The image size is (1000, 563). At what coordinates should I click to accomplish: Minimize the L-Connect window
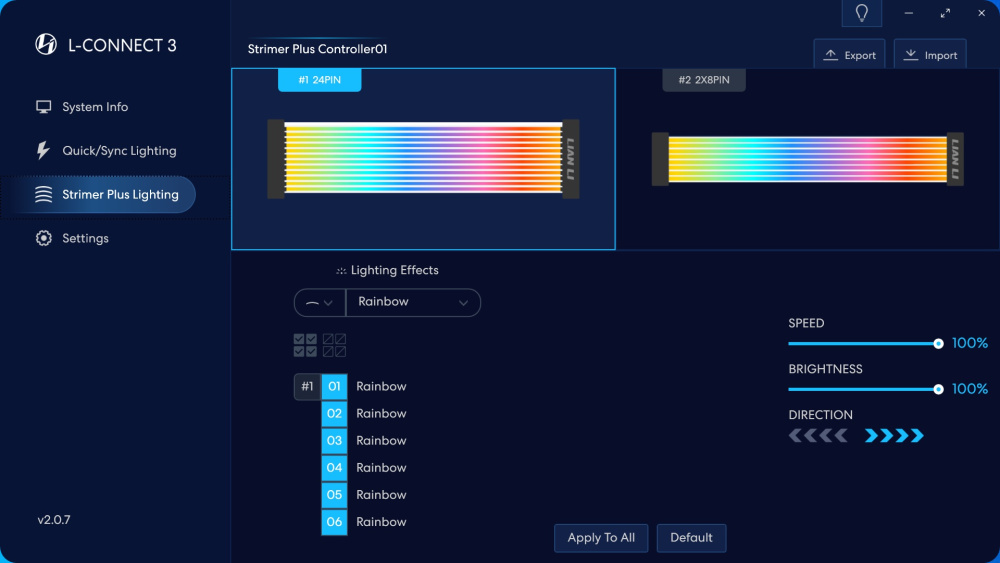[x=909, y=13]
